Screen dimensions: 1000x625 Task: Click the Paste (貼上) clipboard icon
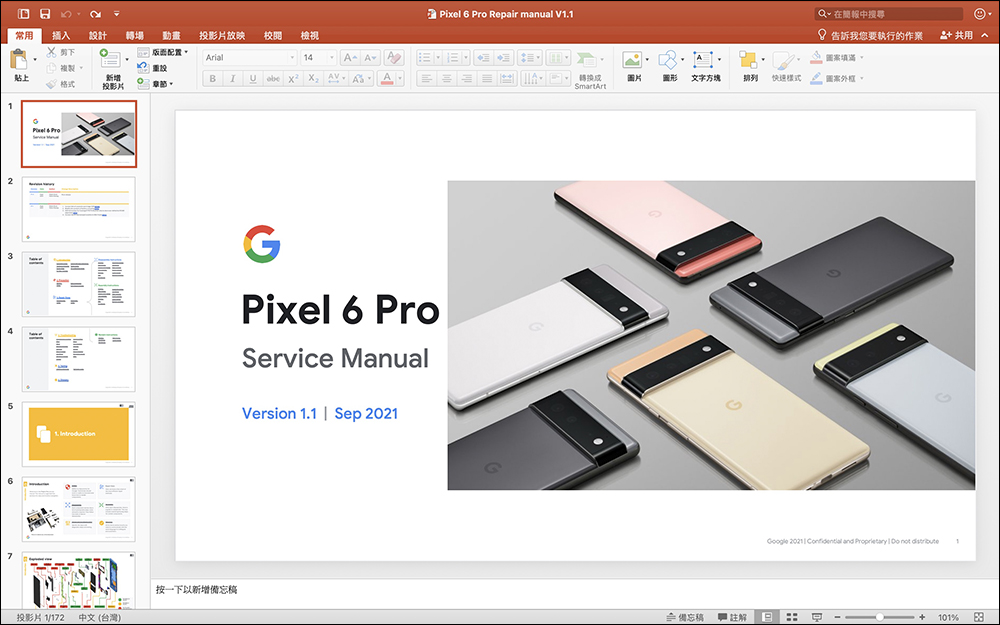pos(19,60)
